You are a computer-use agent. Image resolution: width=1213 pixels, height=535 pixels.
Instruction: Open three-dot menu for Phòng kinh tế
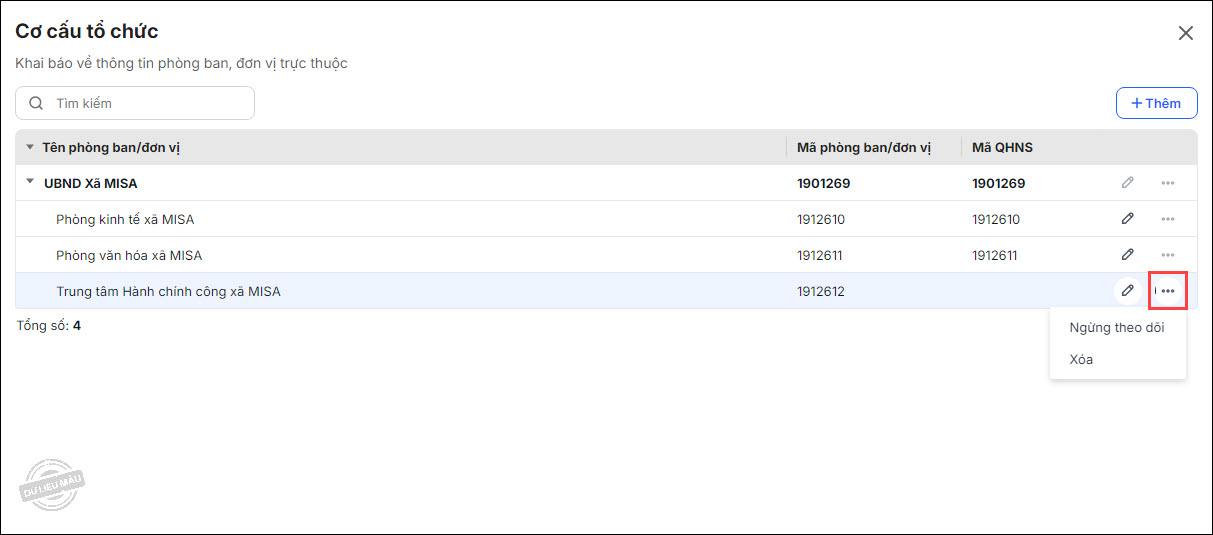pyautogui.click(x=1167, y=219)
